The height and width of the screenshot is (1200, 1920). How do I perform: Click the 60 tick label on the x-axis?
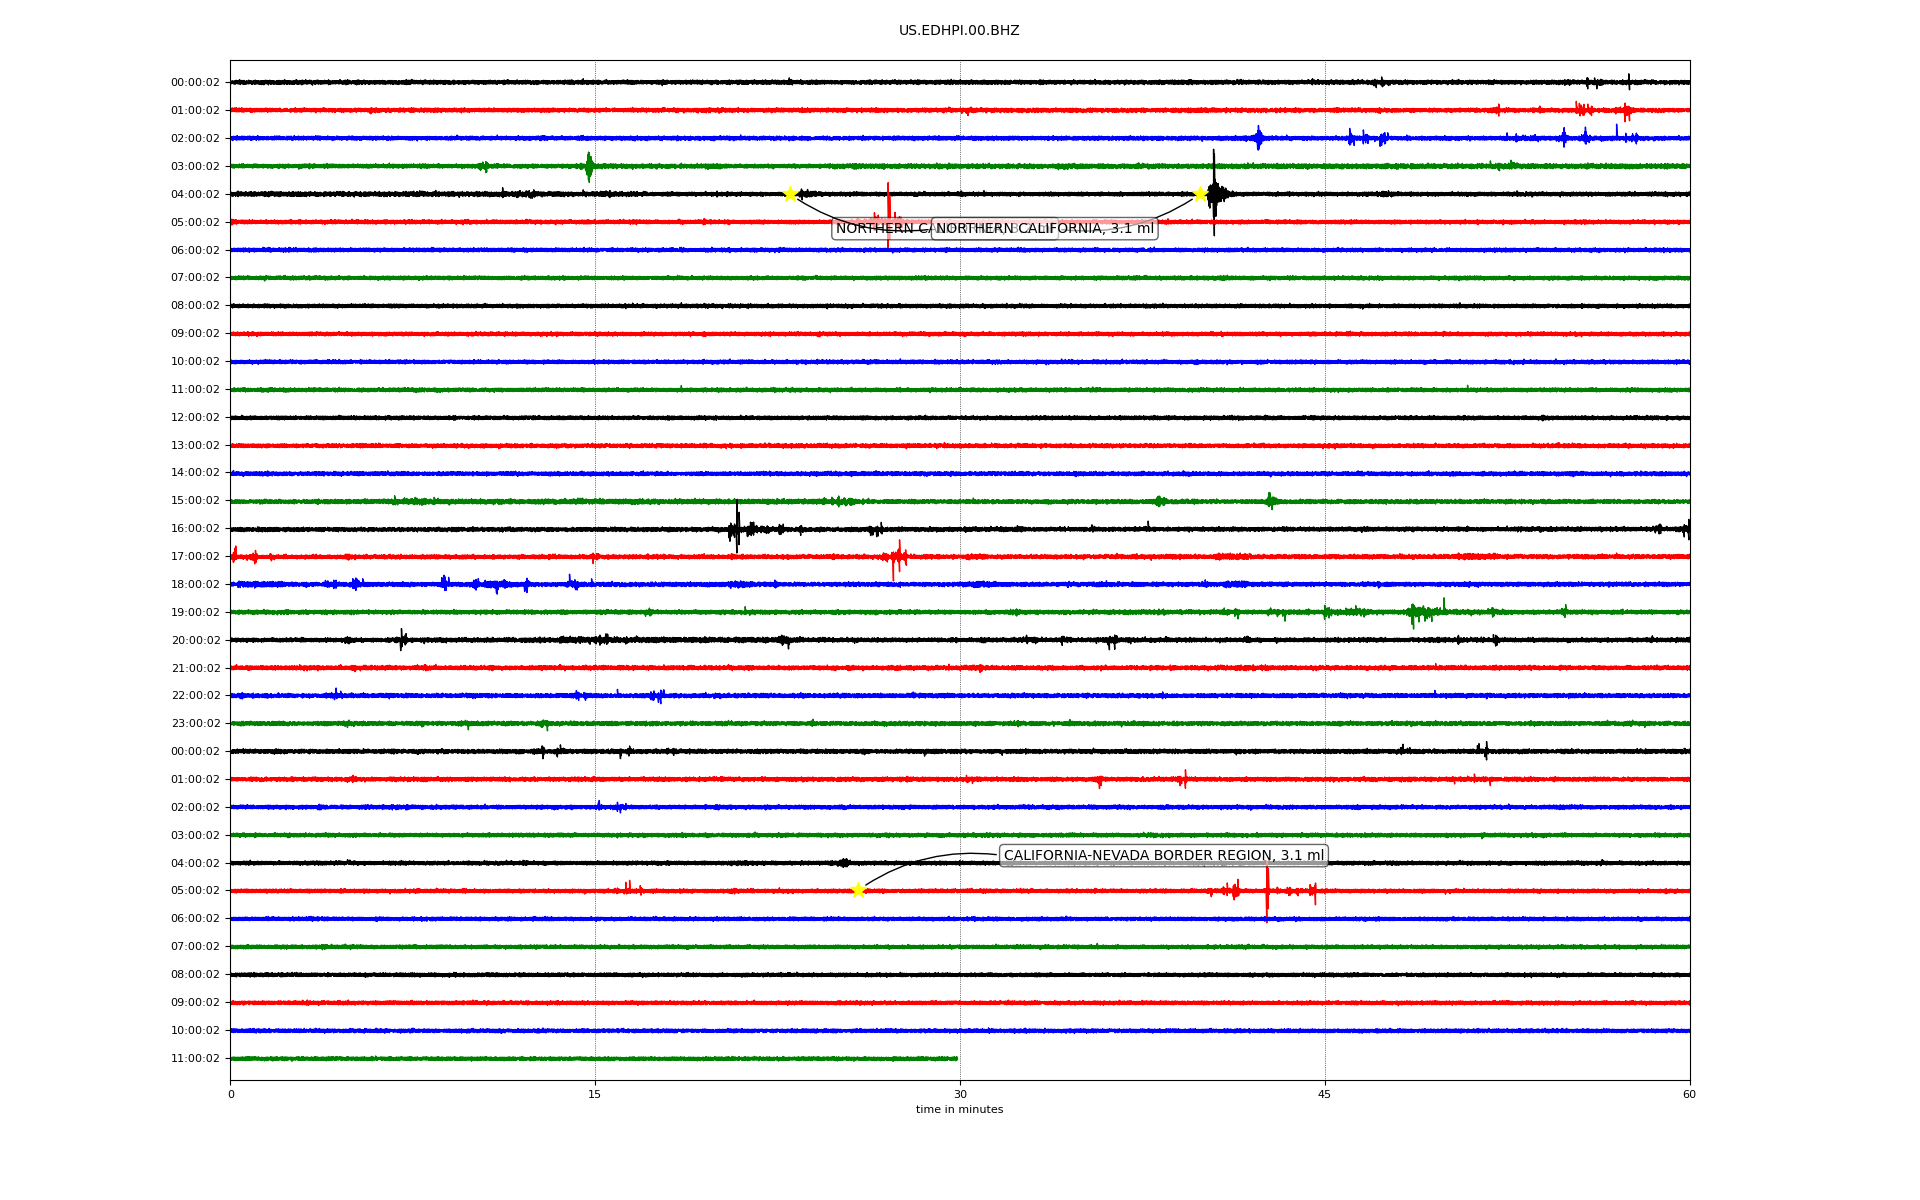1689,1094
